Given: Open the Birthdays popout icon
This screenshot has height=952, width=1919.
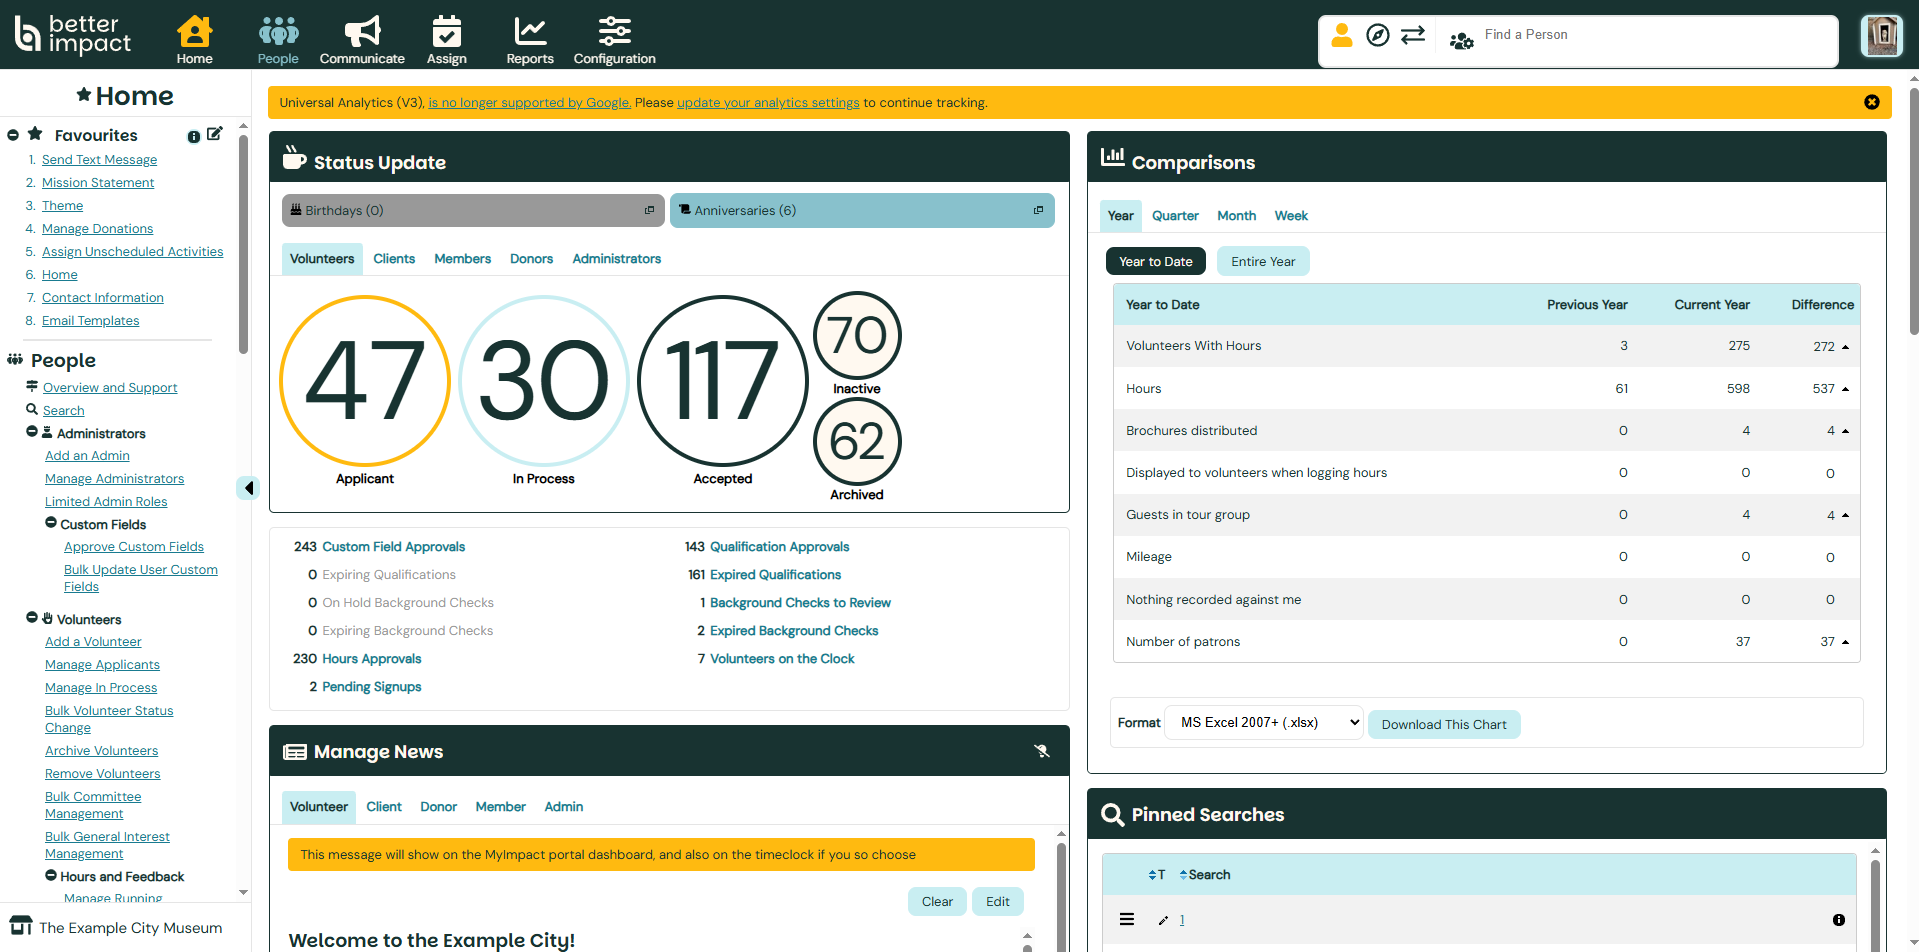Looking at the screenshot, I should (x=649, y=210).
